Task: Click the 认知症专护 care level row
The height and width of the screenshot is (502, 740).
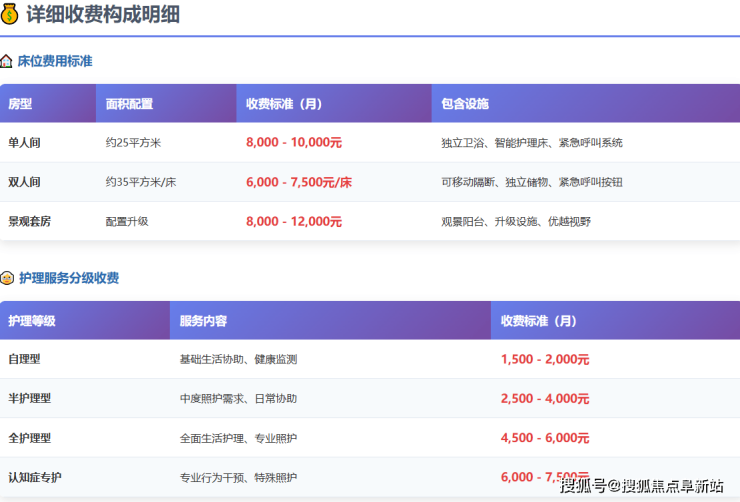Action: pyautogui.click(x=34, y=477)
